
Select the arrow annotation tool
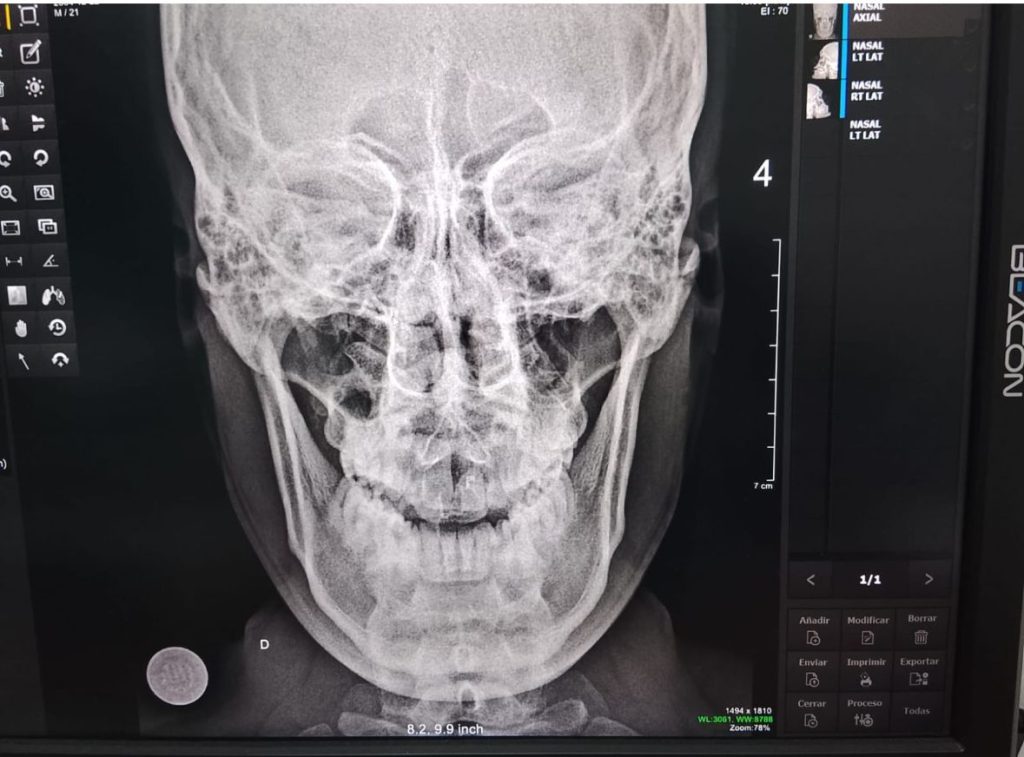pos(23,361)
